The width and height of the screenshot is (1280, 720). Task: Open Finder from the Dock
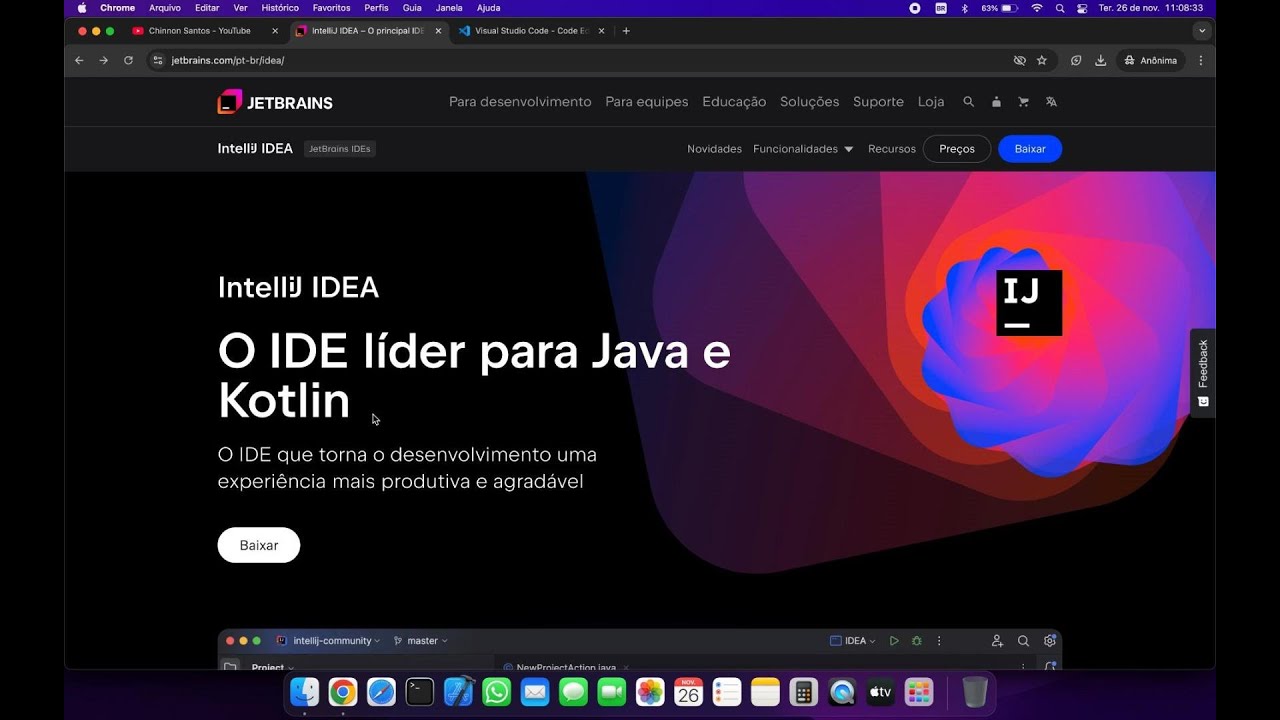click(304, 691)
